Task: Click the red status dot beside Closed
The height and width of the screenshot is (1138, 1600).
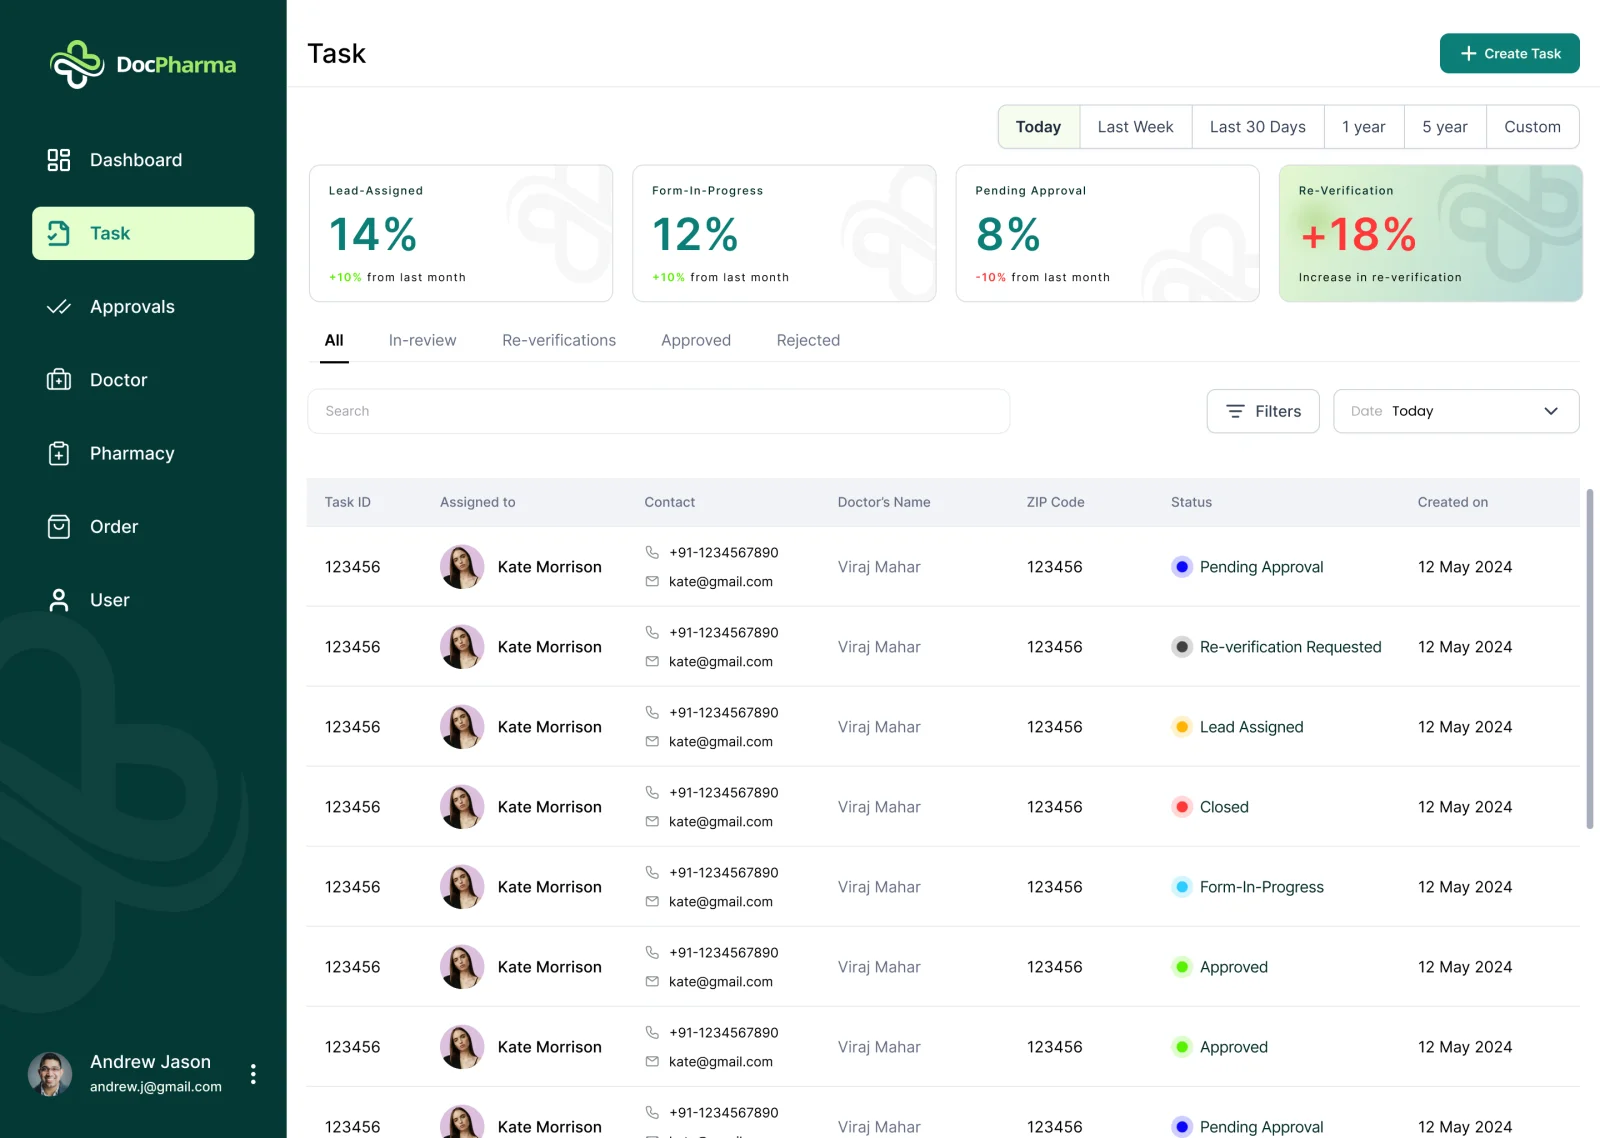Action: point(1182,807)
